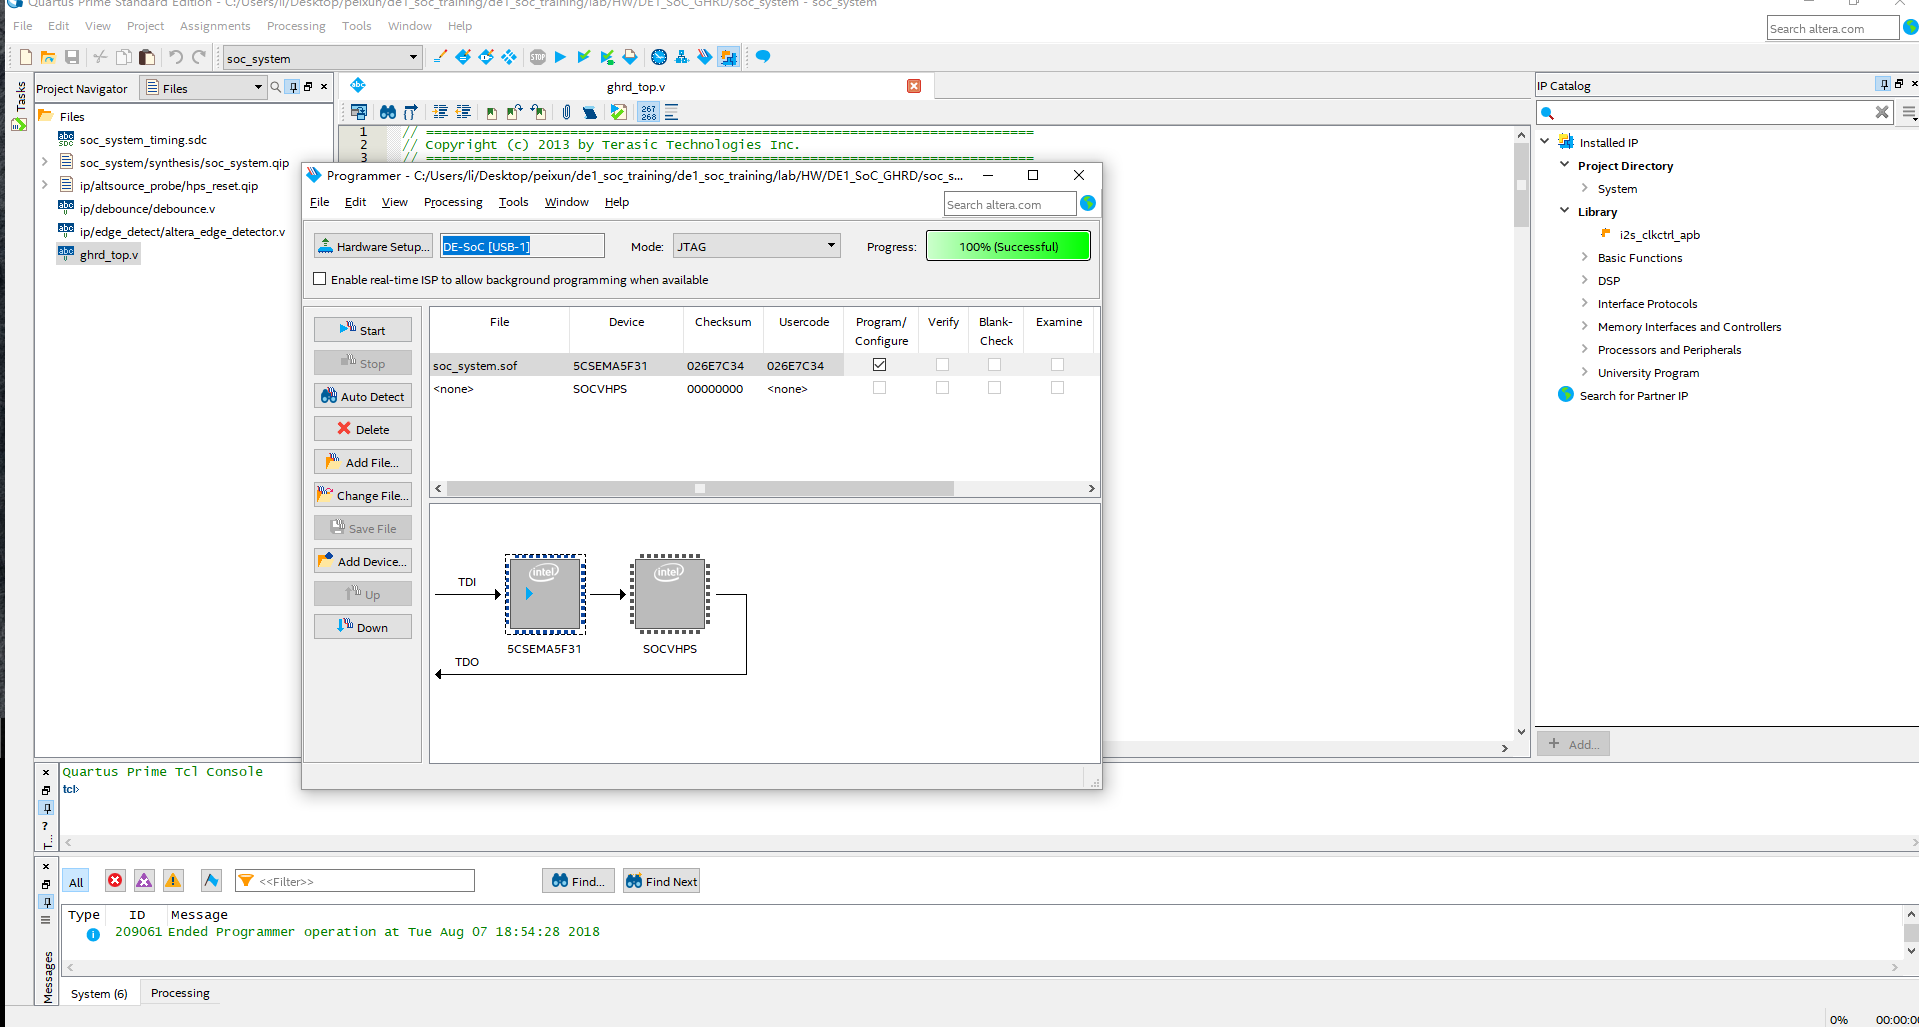Screen dimensions: 1919x1027
Task: Open the JTAG Mode dropdown
Action: (757, 246)
